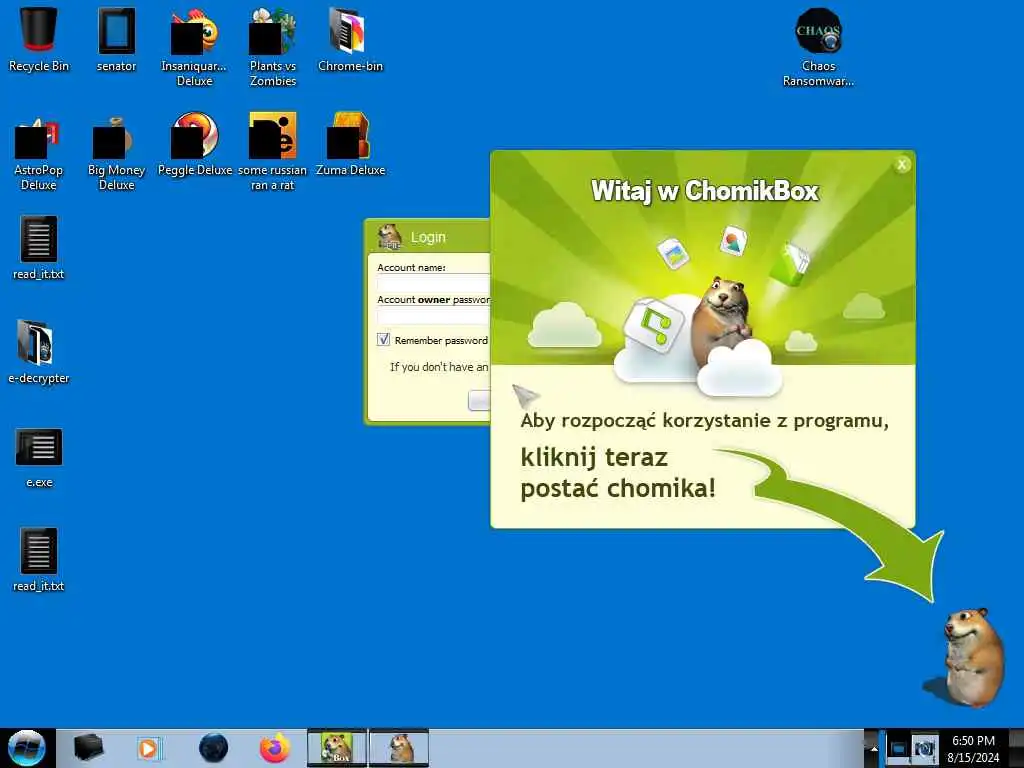Launch the media player from taskbar
Viewport: 1024px width, 768px height.
click(x=150, y=748)
